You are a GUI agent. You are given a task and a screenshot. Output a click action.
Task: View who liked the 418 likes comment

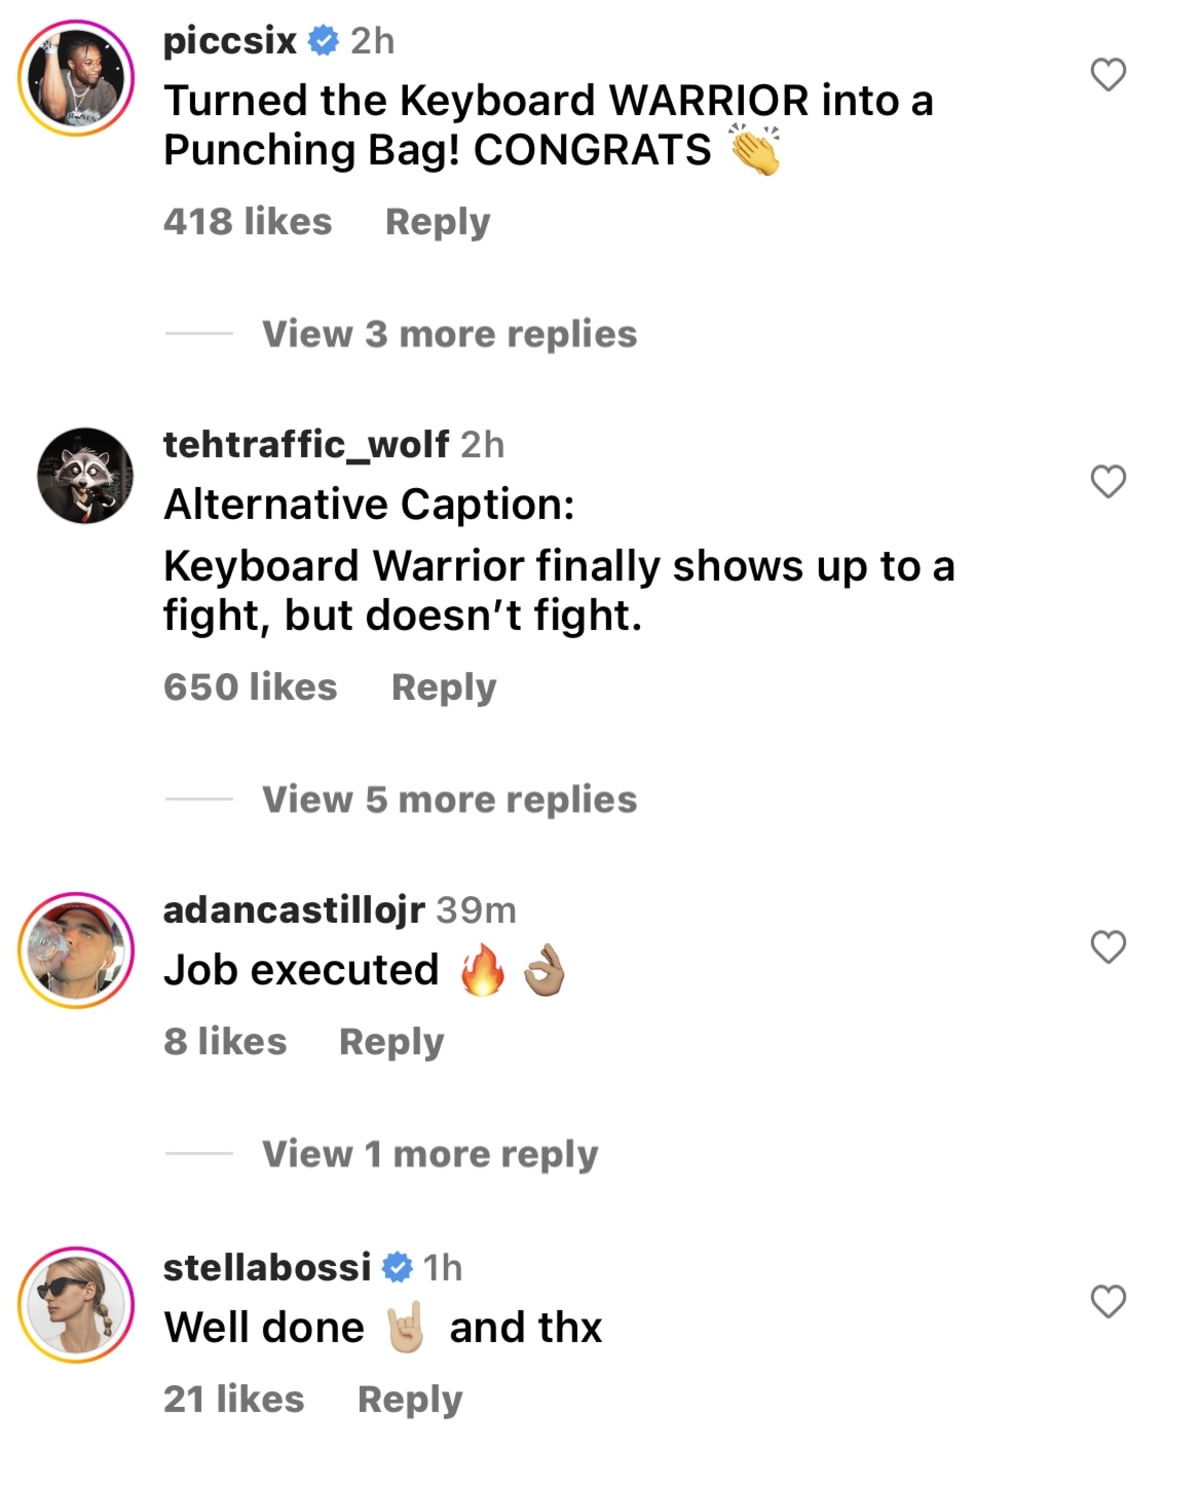tap(248, 222)
